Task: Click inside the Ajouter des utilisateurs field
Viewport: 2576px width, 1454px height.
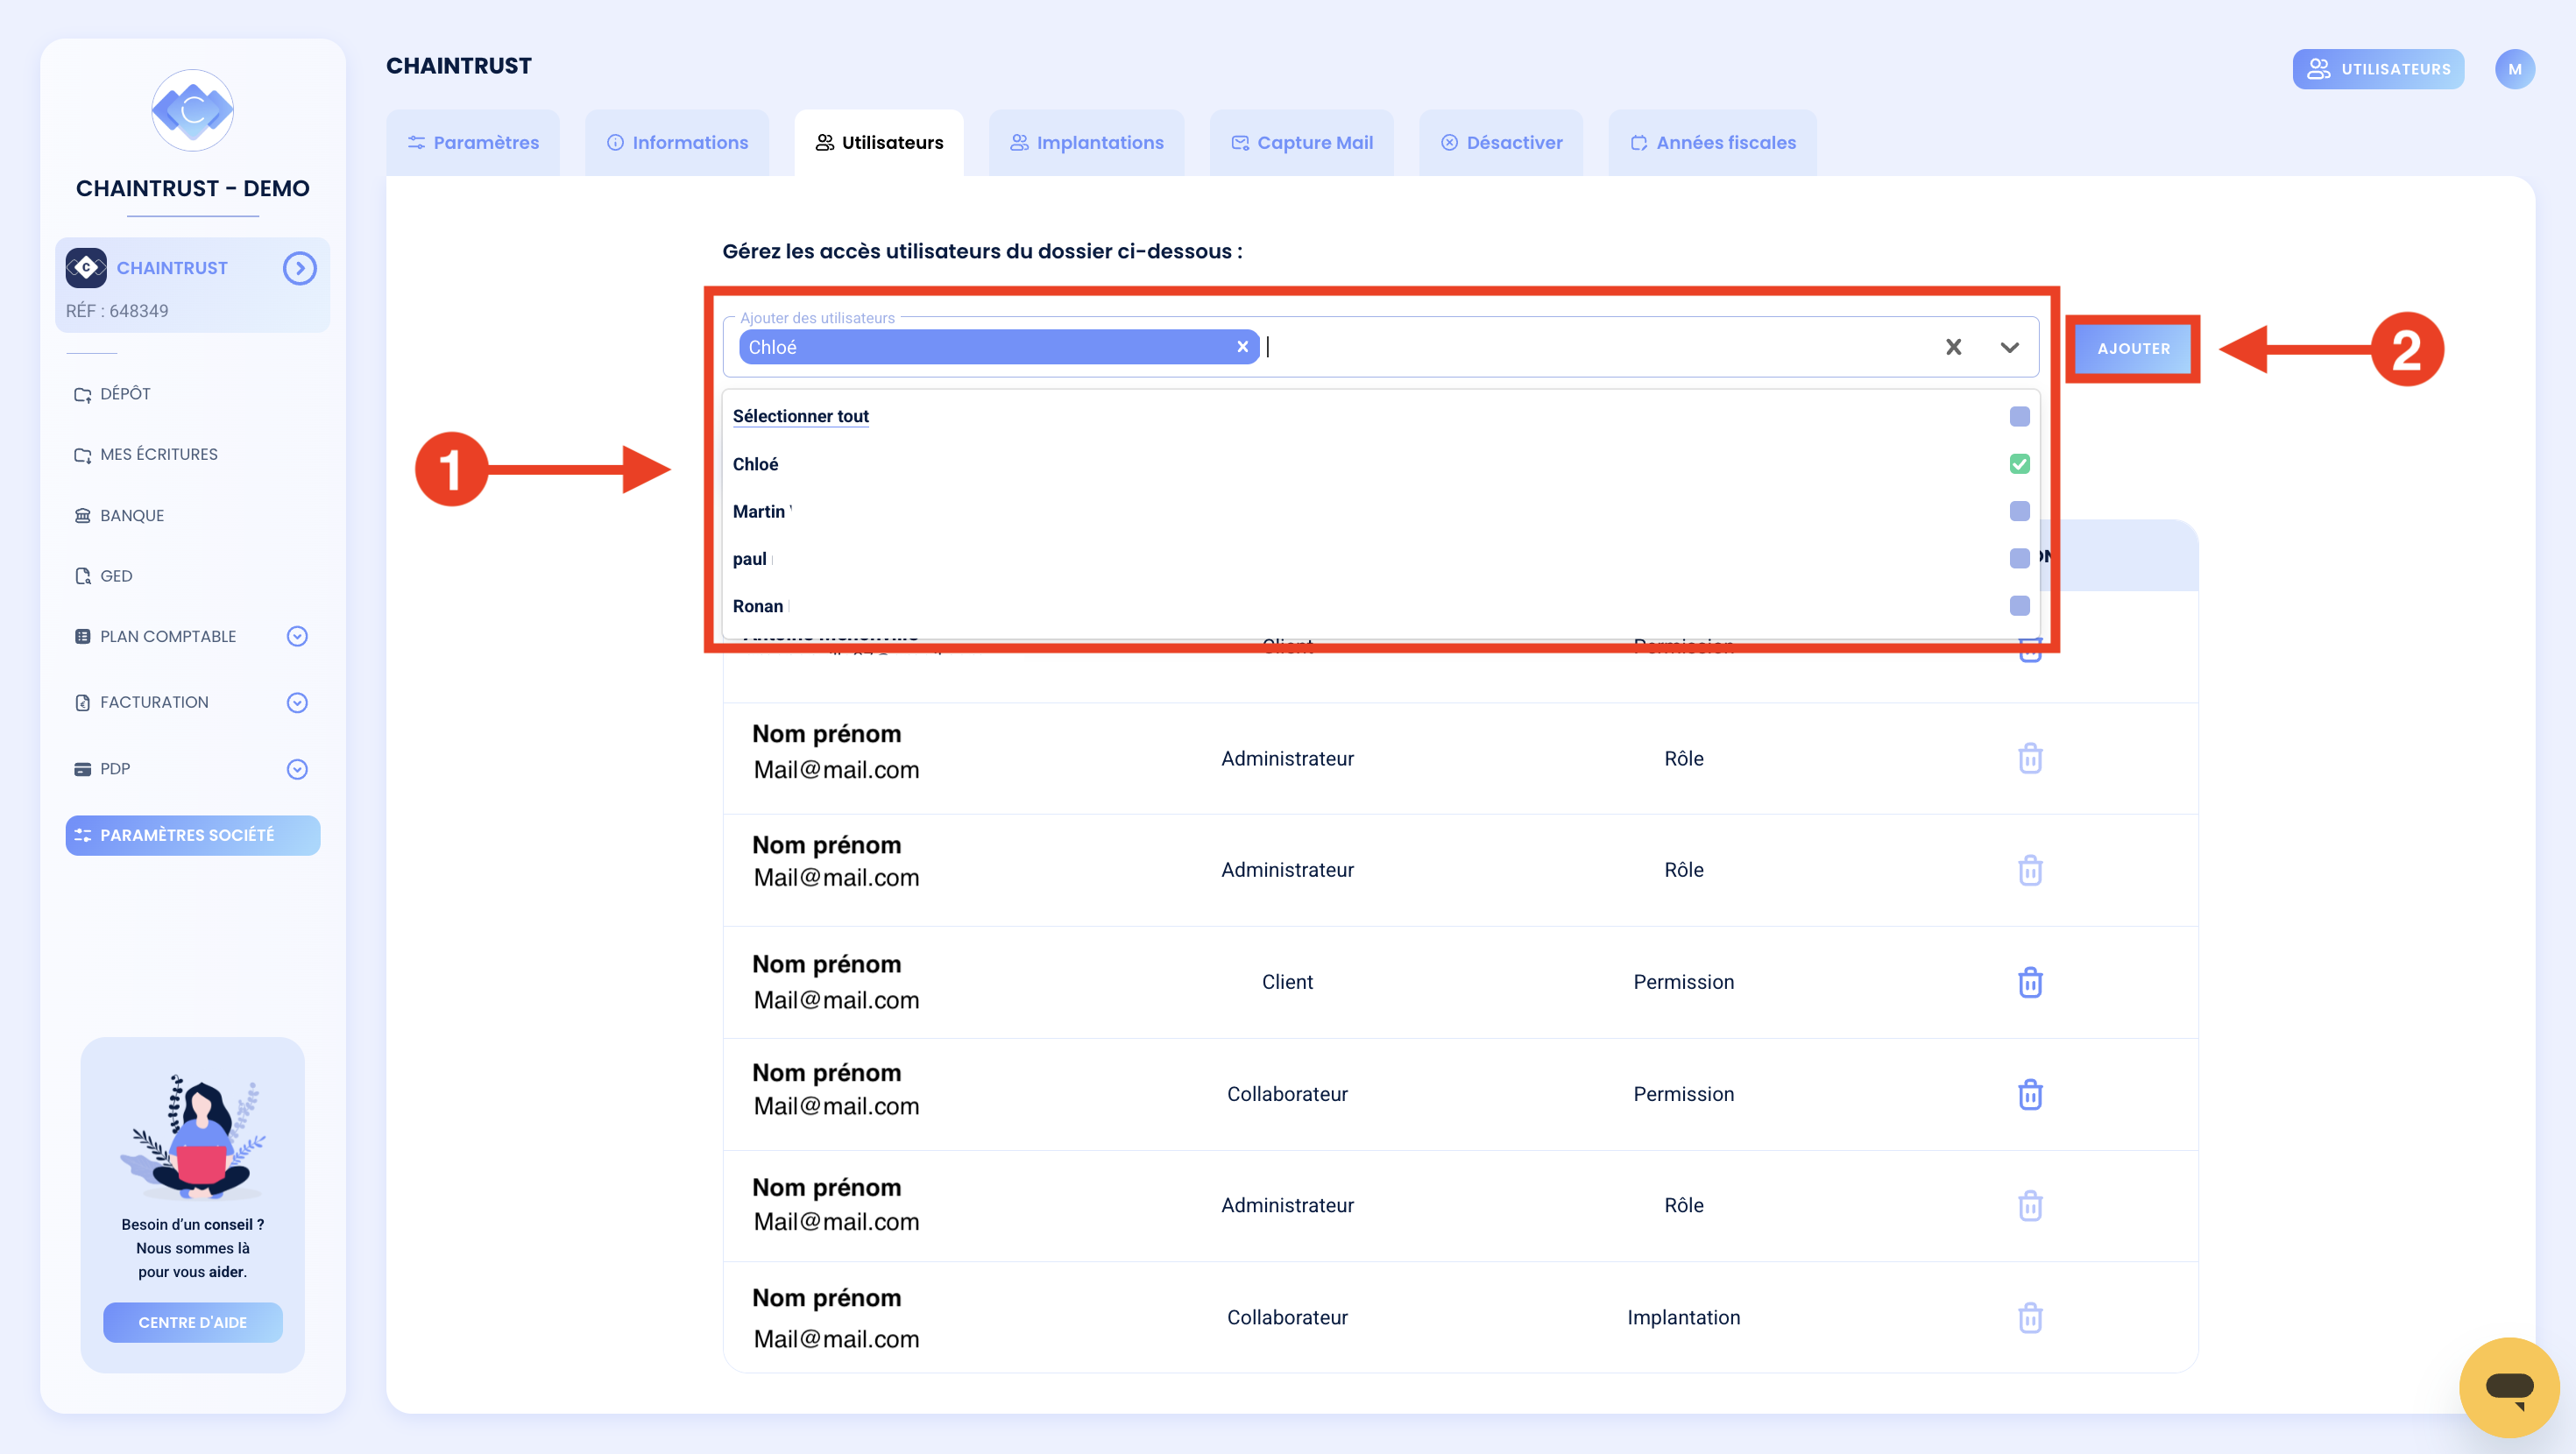Action: 1600,347
